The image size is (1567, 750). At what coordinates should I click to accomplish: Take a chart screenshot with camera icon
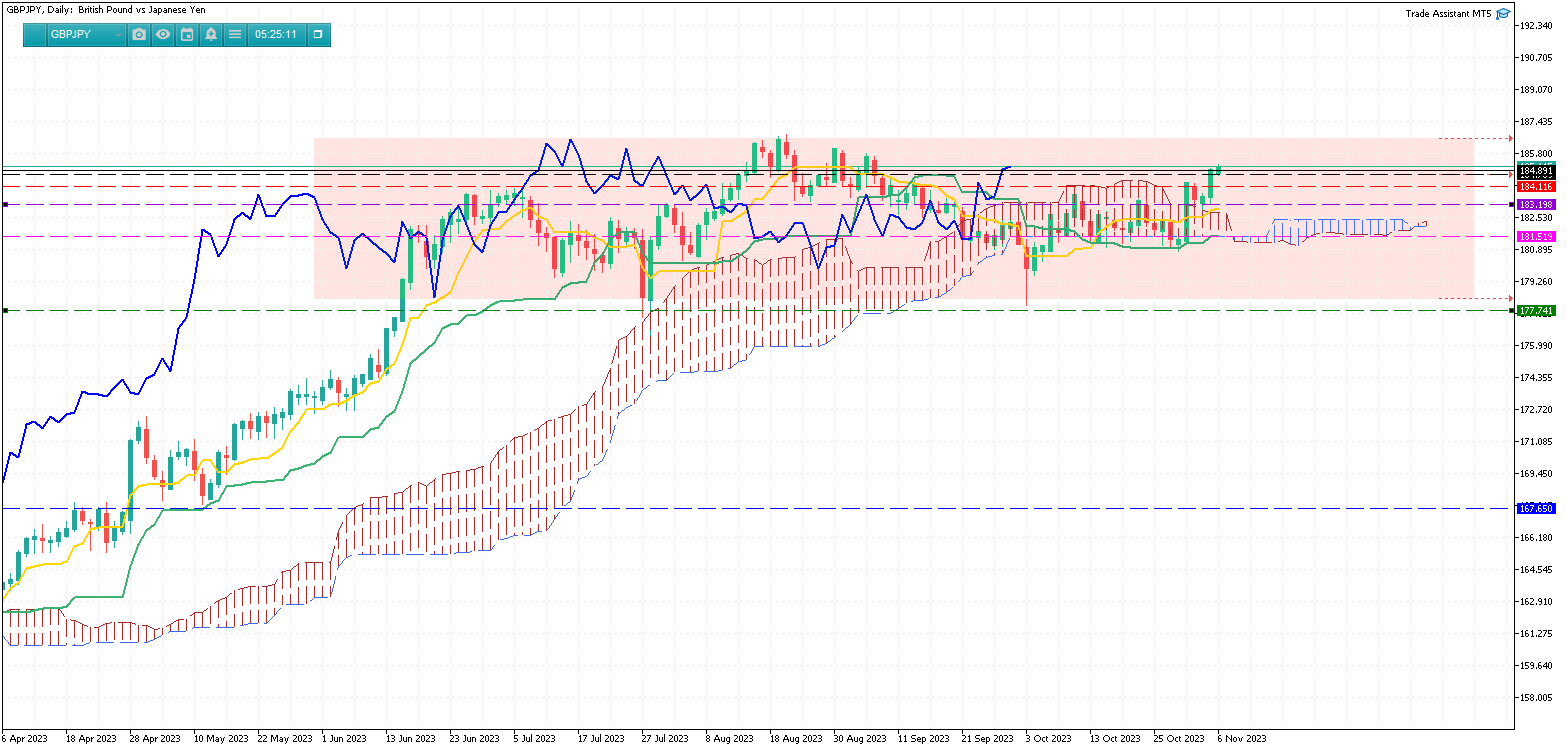coord(139,34)
